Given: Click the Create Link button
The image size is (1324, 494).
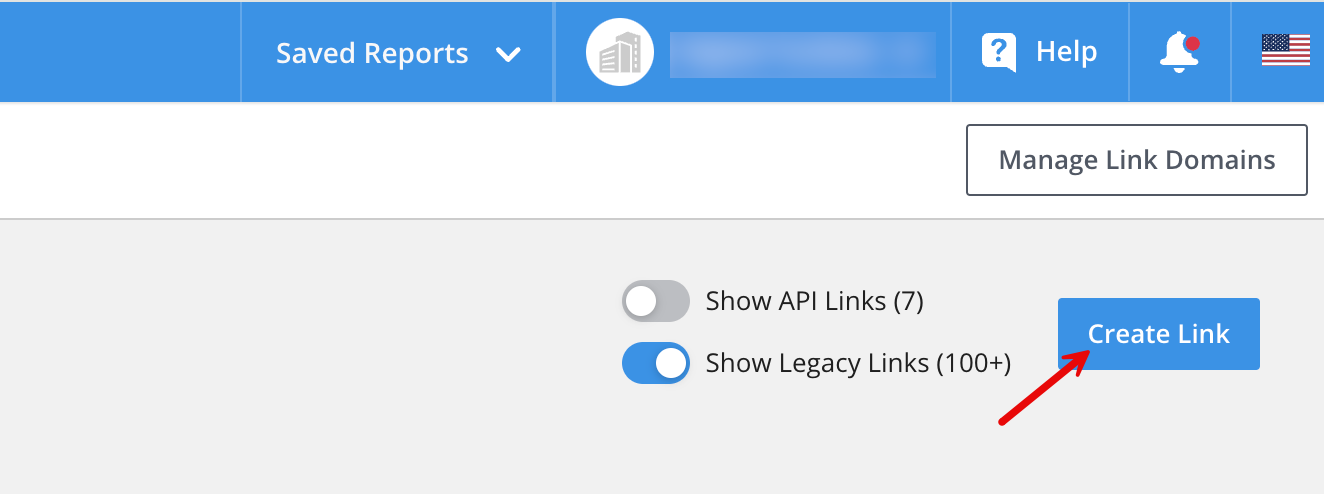Looking at the screenshot, I should (x=1159, y=334).
